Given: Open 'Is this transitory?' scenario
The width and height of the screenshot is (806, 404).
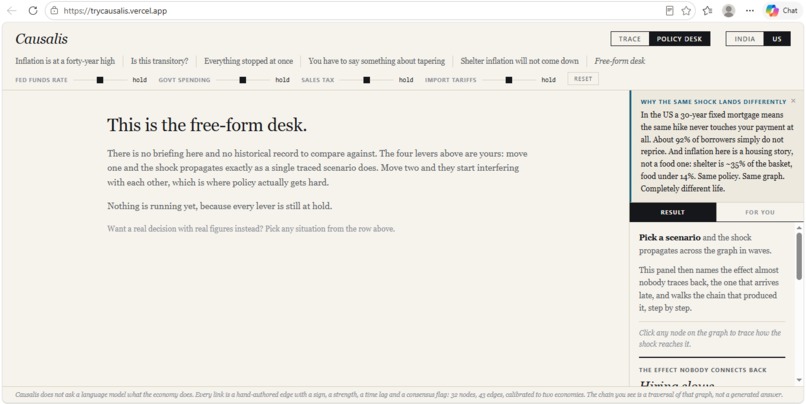Looking at the screenshot, I should click(159, 61).
